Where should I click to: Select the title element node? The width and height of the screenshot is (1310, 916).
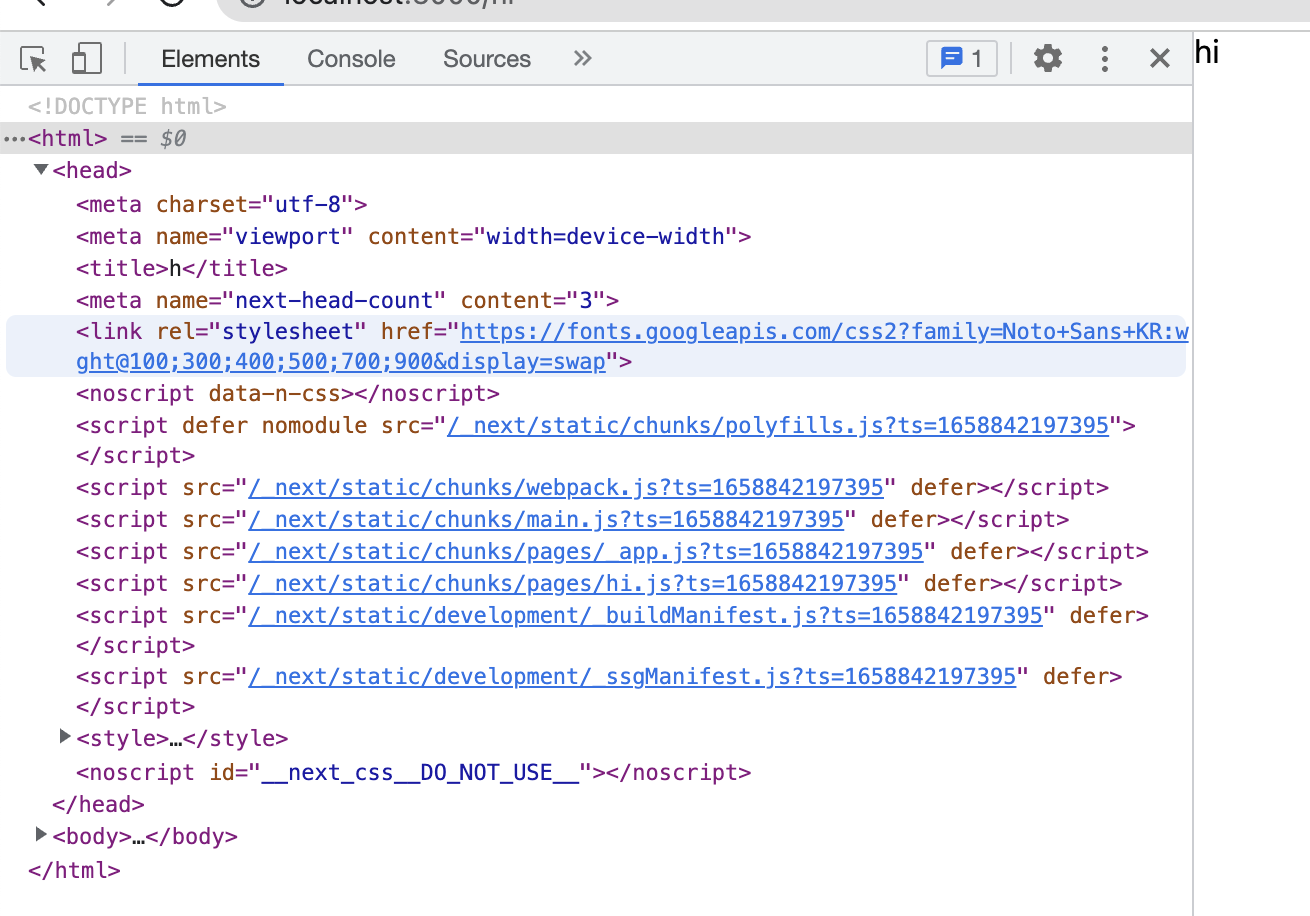pos(182,268)
